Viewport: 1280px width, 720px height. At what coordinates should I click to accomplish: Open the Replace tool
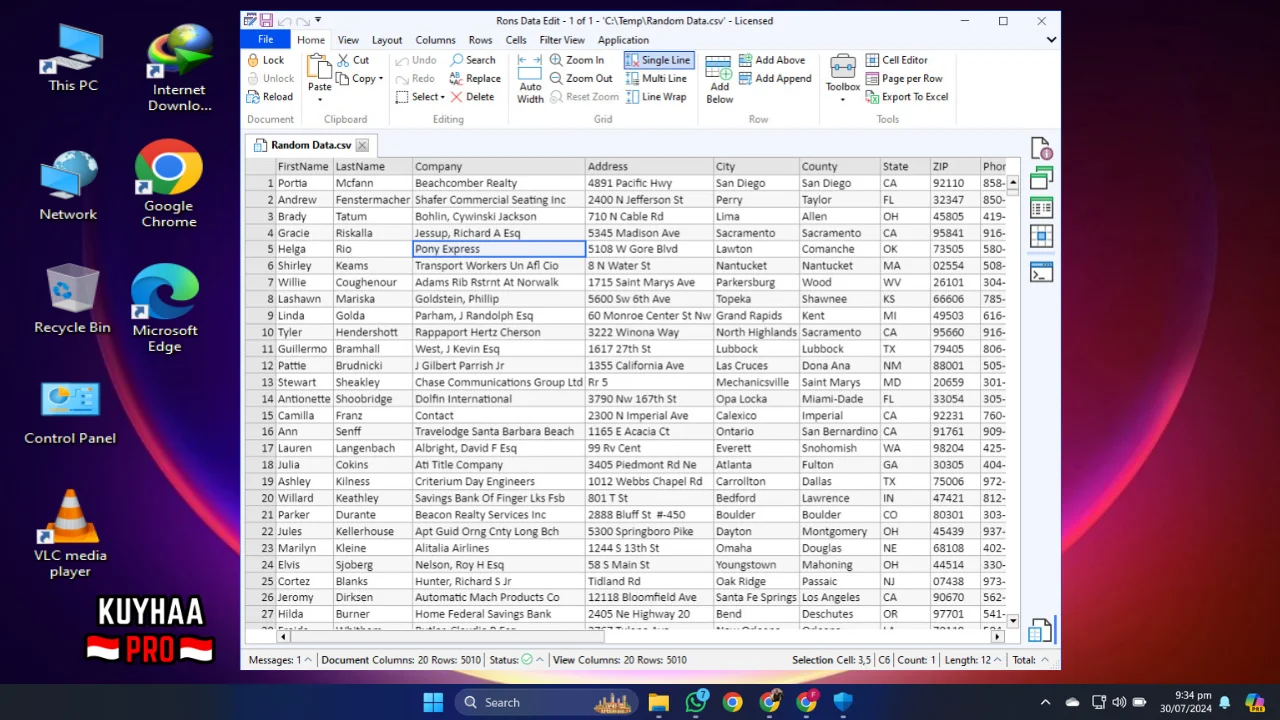click(x=475, y=79)
